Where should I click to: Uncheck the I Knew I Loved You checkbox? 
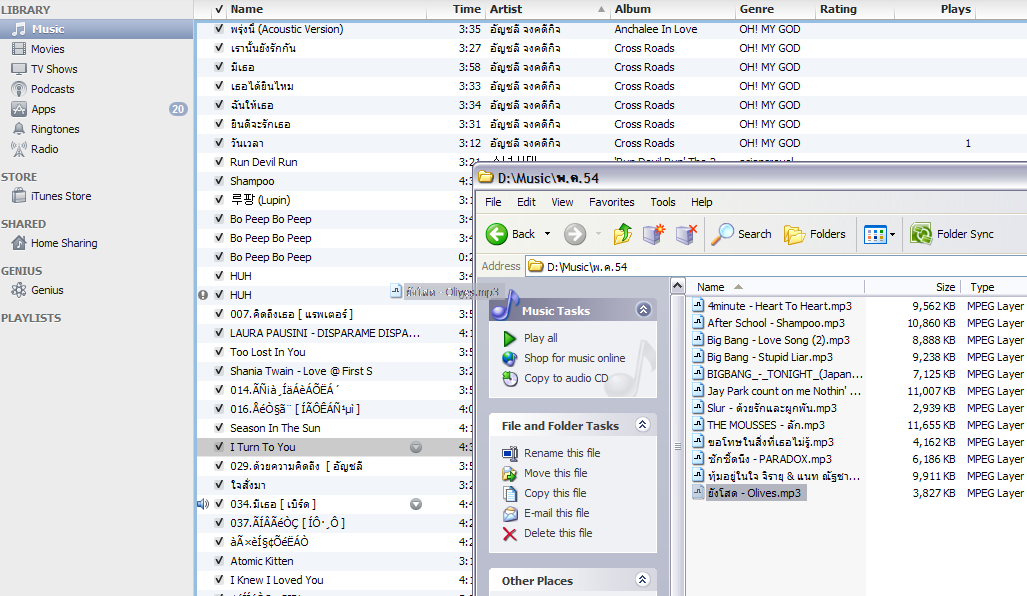point(219,580)
